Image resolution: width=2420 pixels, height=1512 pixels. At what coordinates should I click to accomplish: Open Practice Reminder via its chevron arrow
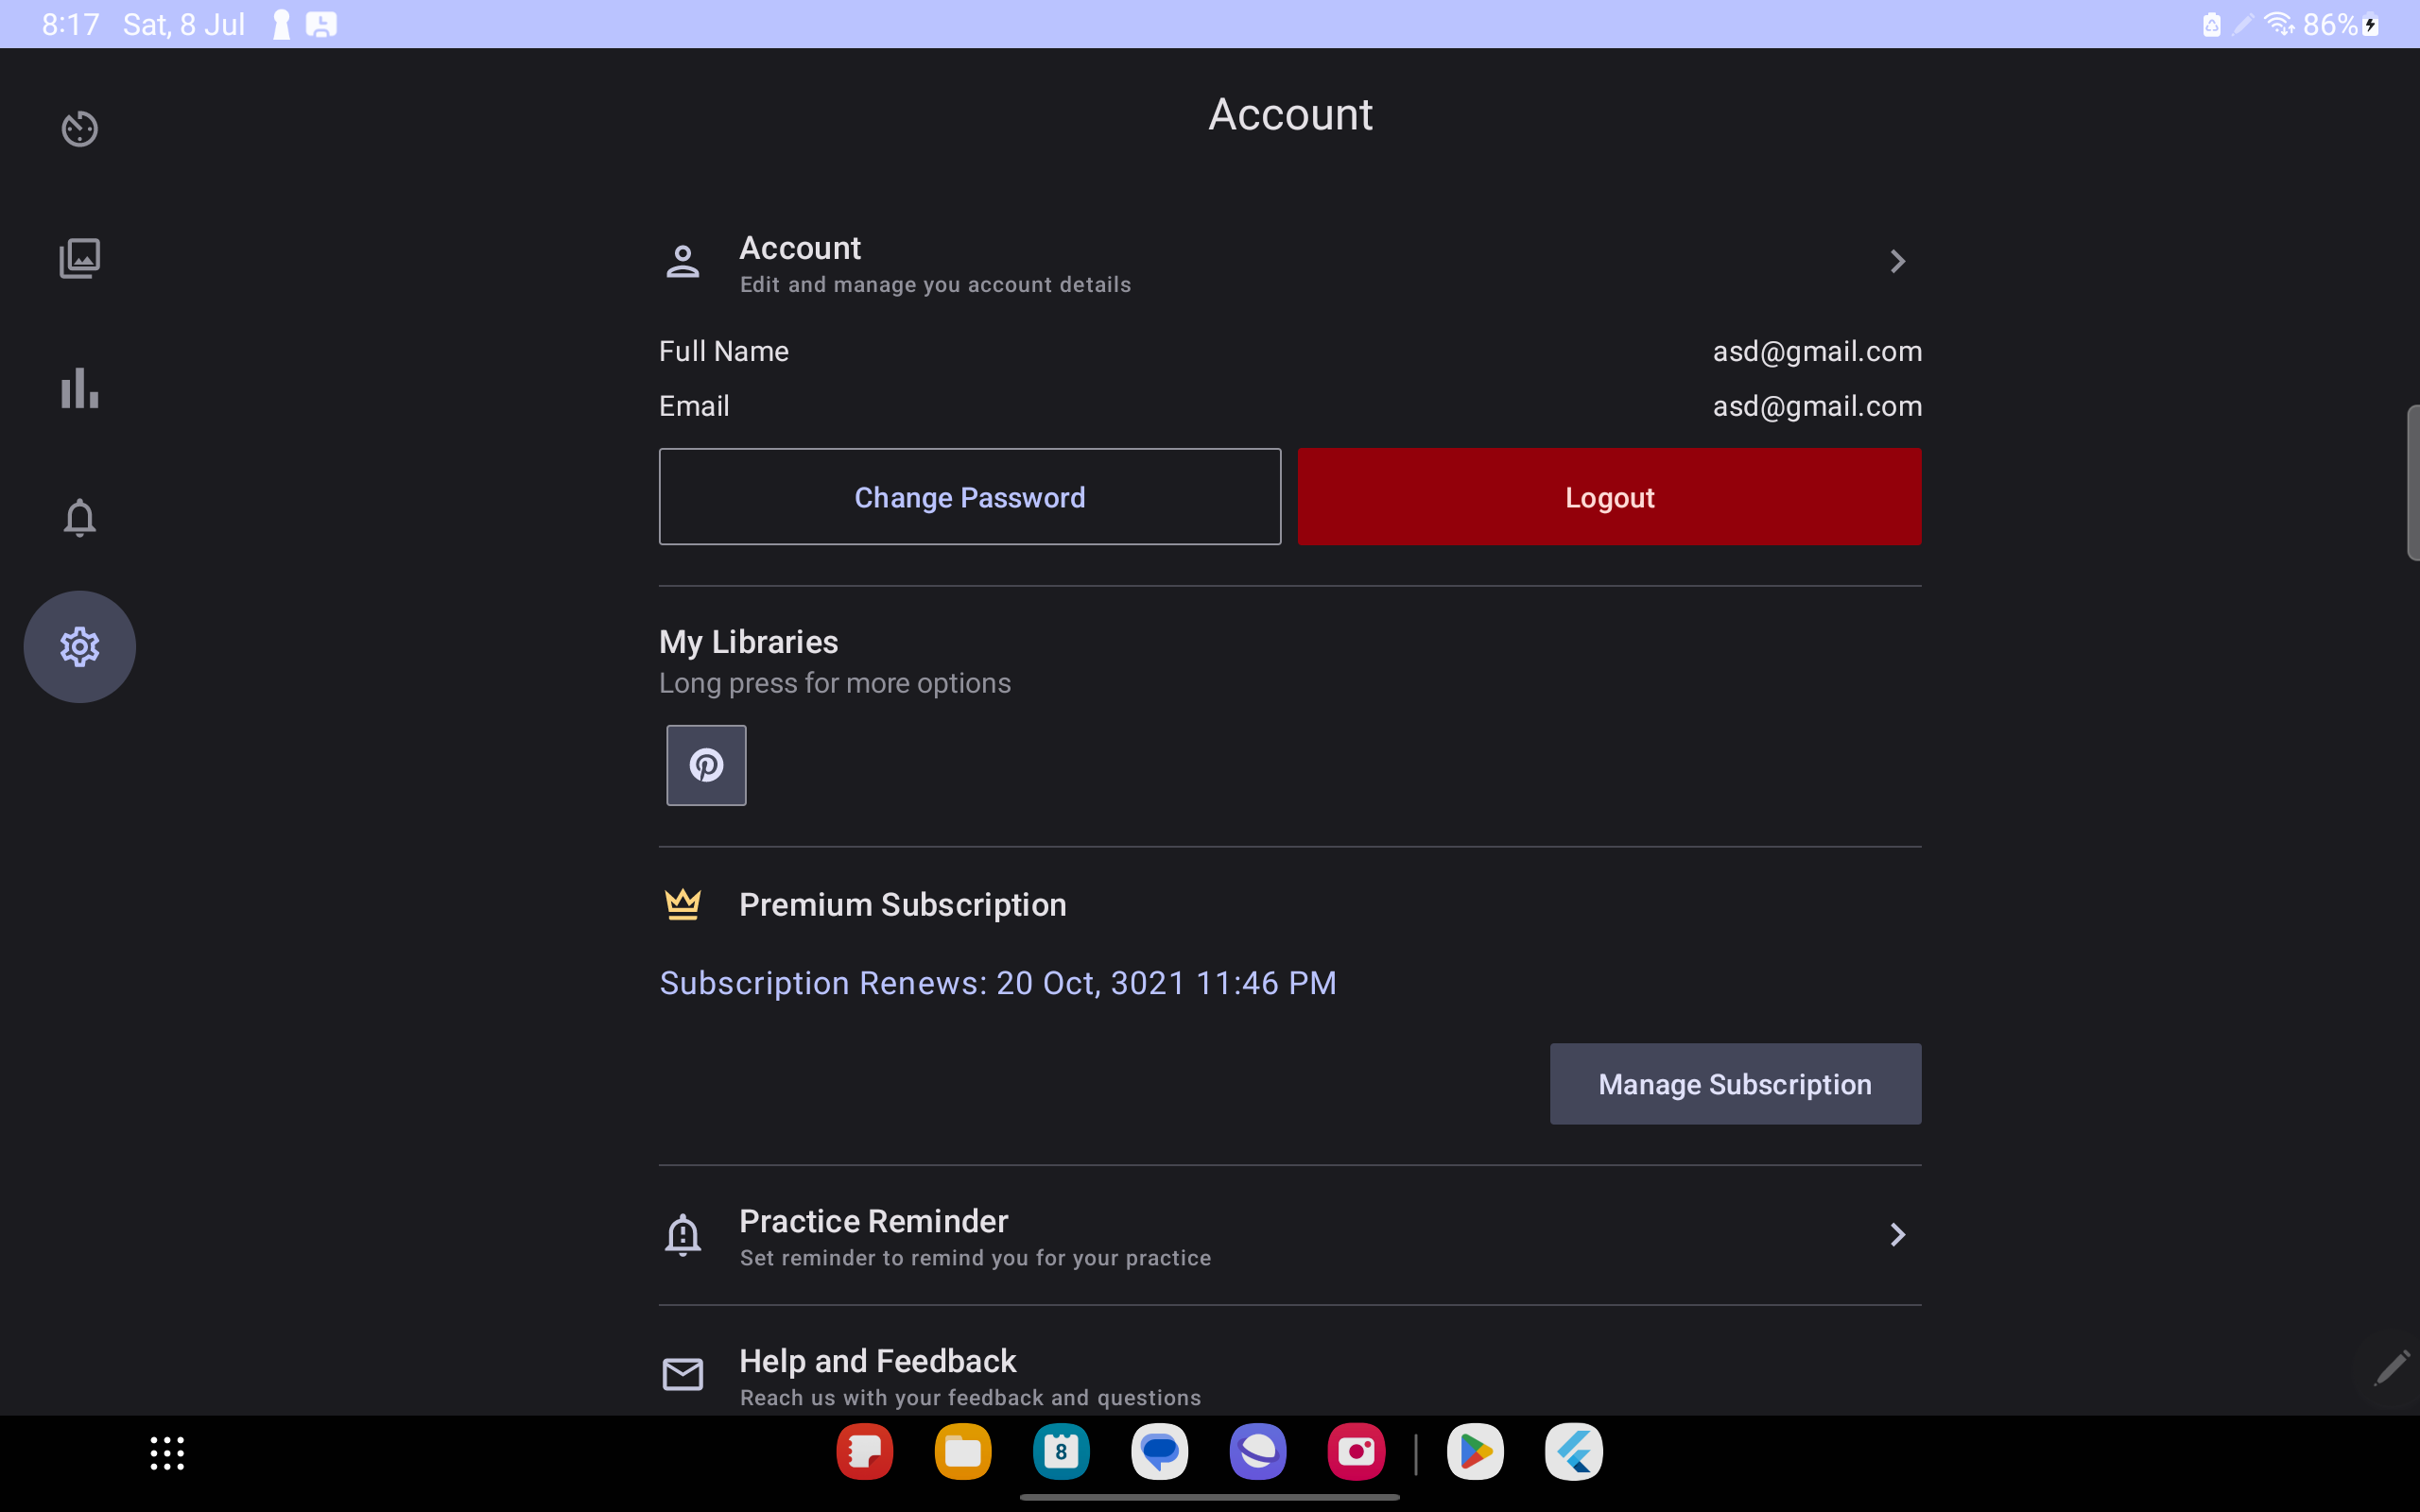1897,1235
